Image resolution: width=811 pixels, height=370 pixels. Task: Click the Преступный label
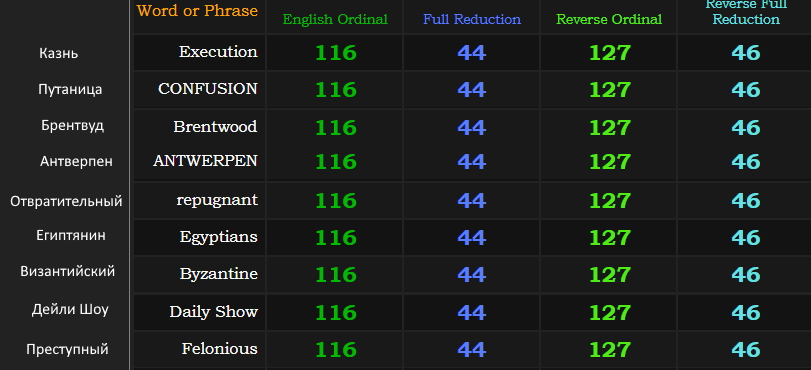tap(67, 349)
